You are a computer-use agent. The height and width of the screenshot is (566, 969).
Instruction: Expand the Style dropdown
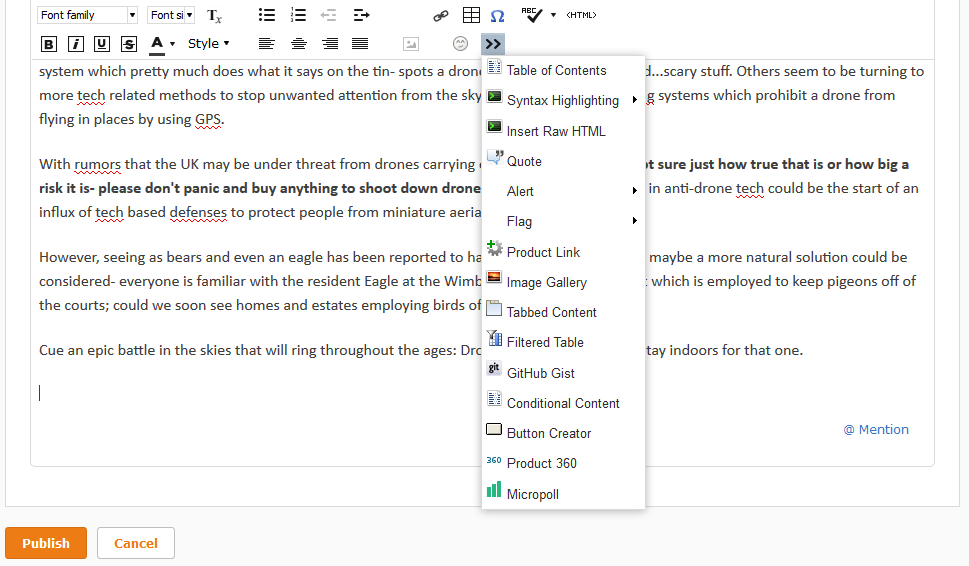(208, 44)
